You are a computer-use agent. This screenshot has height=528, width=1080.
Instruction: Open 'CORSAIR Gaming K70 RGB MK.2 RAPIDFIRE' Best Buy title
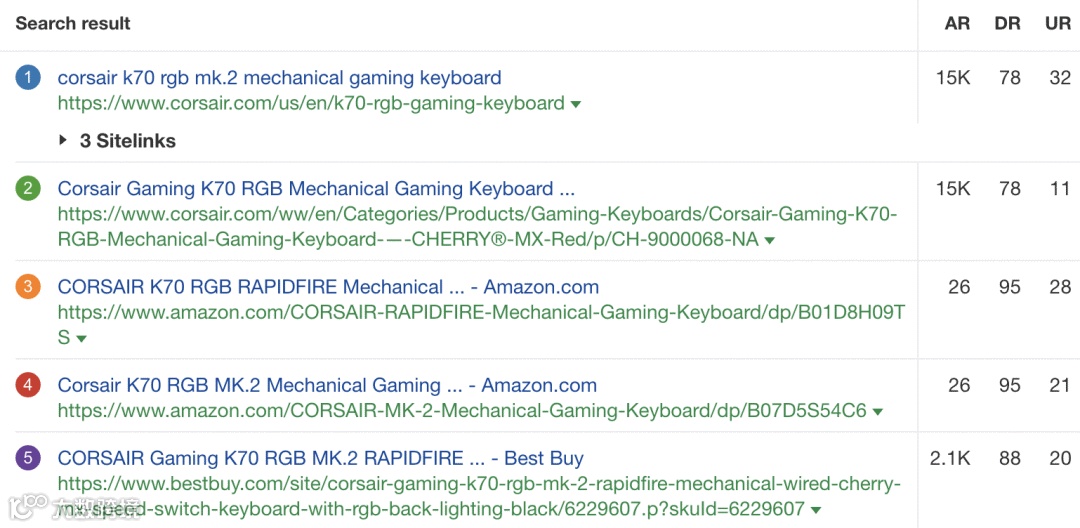(x=321, y=458)
